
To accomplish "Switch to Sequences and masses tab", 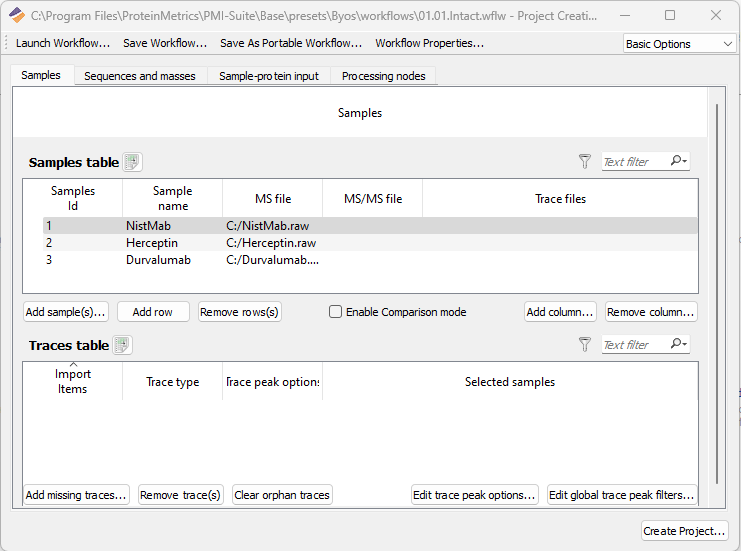I will 140,76.
